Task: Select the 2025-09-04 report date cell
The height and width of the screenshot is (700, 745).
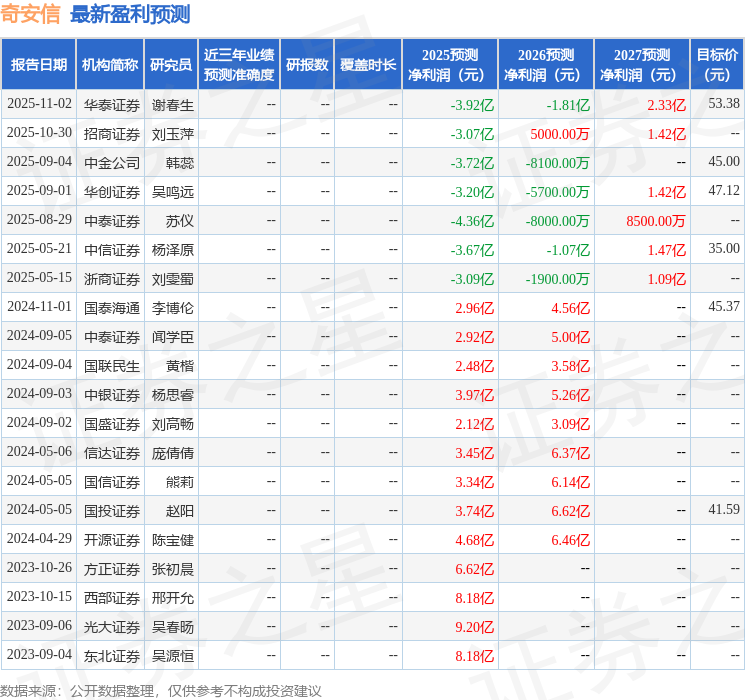Action: [39, 162]
